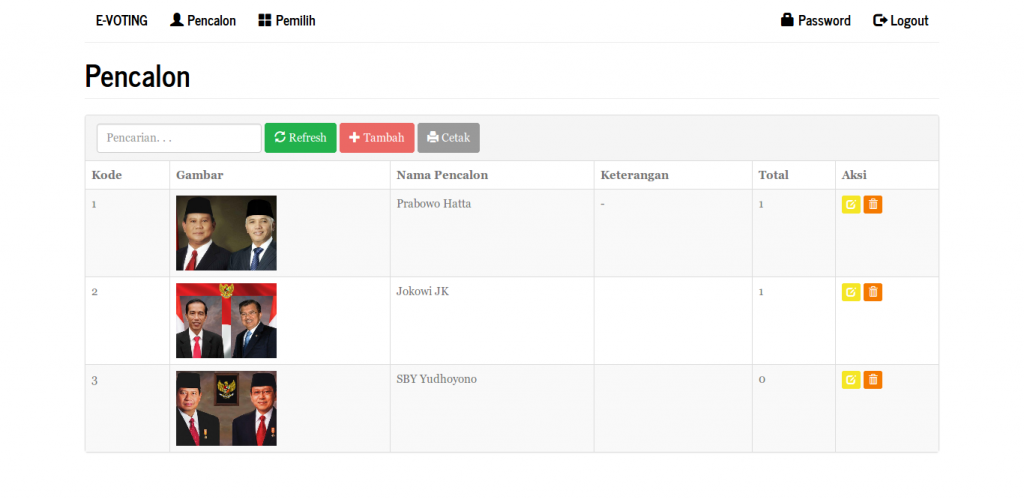Image resolution: width=1024 pixels, height=499 pixels.
Task: Open Prabowo Hatta candidate photo
Action: coord(226,233)
